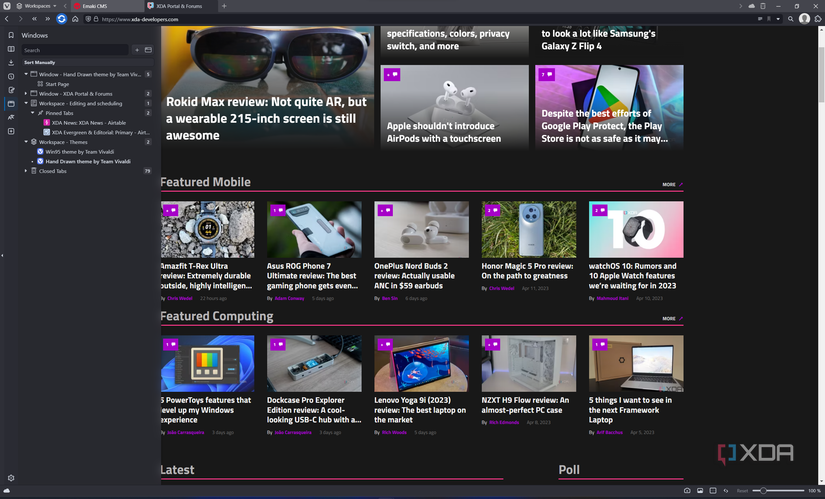Open the tracker blocker shield icon
The image size is (825, 499).
[88, 19]
